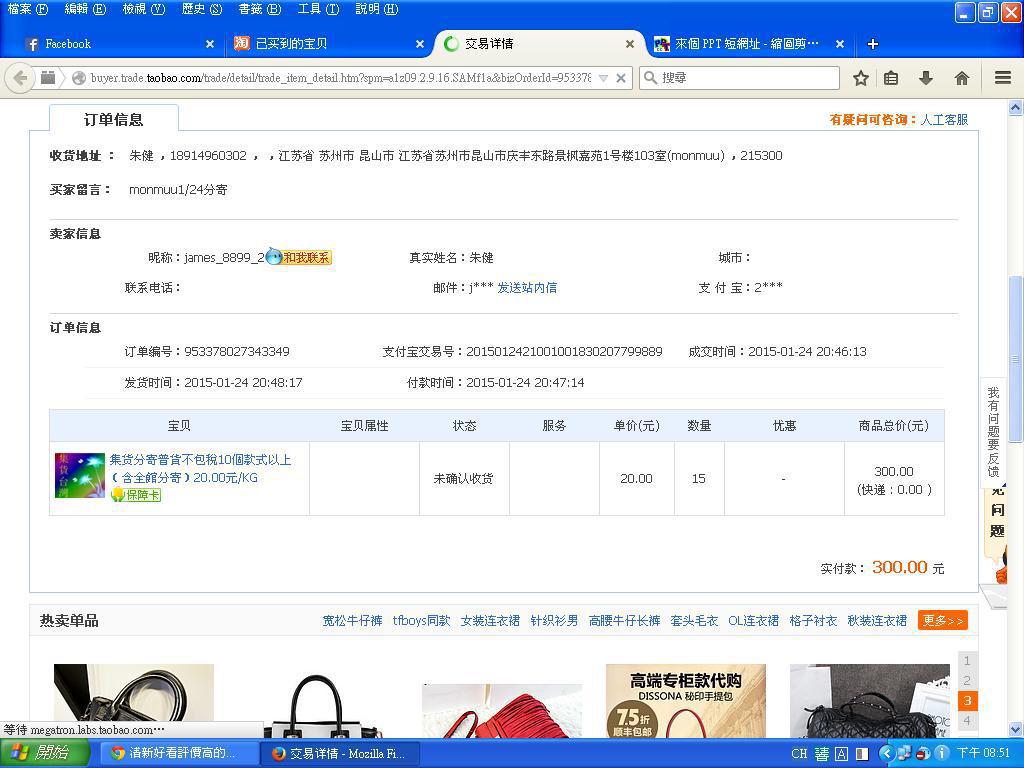Viewport: 1024px width, 768px height.
Task: Click the 我有问题要反馈 side tab
Action: (x=993, y=432)
